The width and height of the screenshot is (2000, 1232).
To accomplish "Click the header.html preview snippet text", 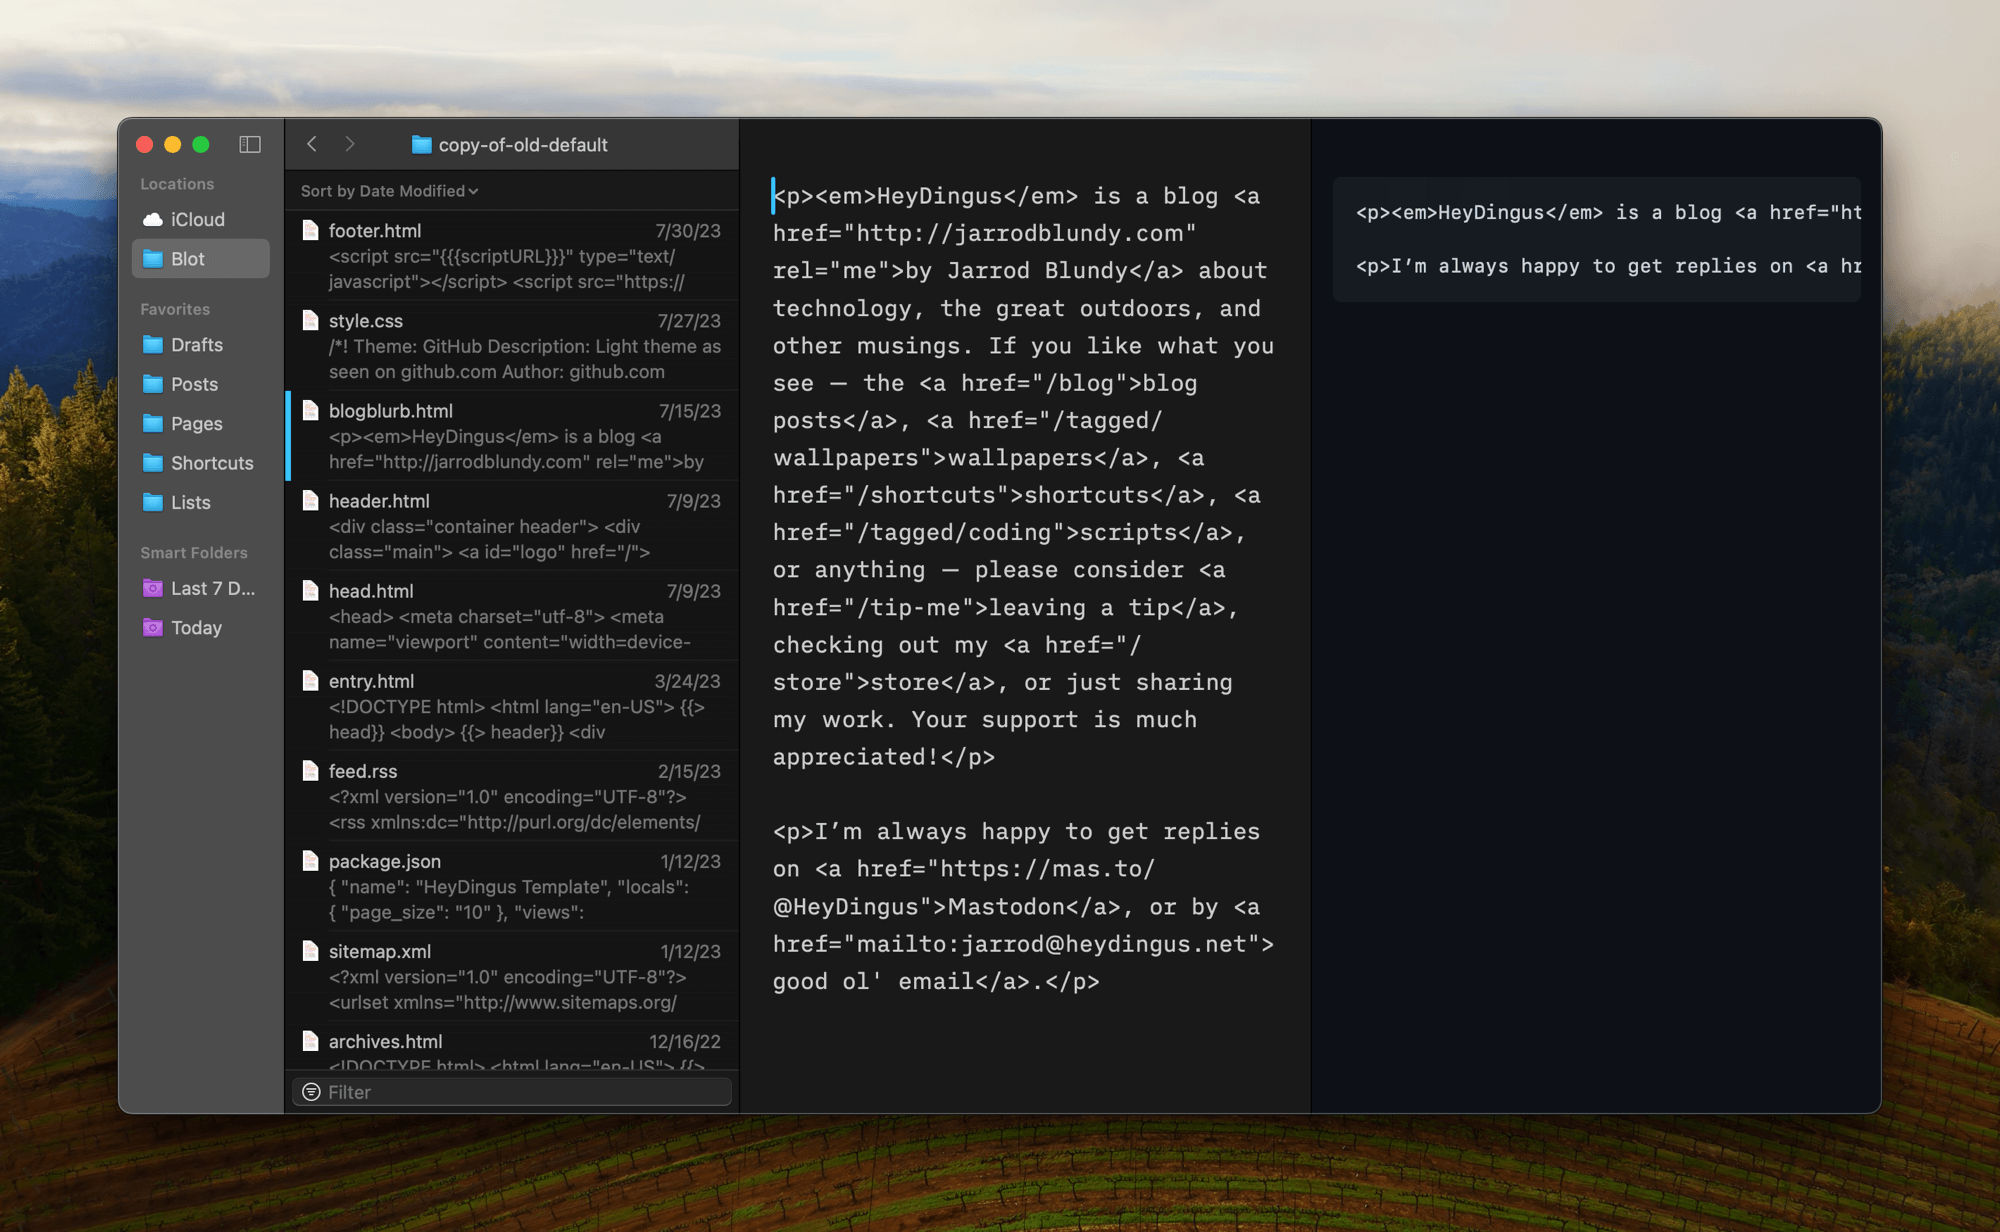I will (x=490, y=539).
